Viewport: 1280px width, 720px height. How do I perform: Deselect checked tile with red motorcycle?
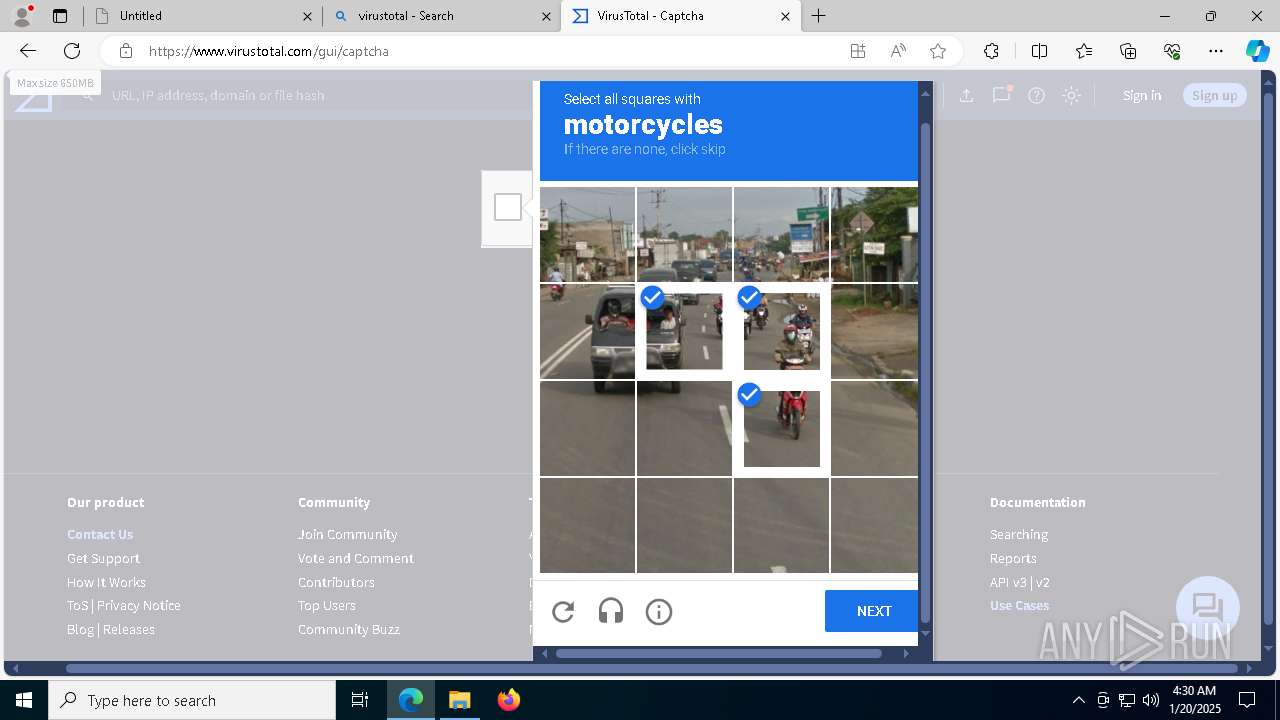click(781, 428)
